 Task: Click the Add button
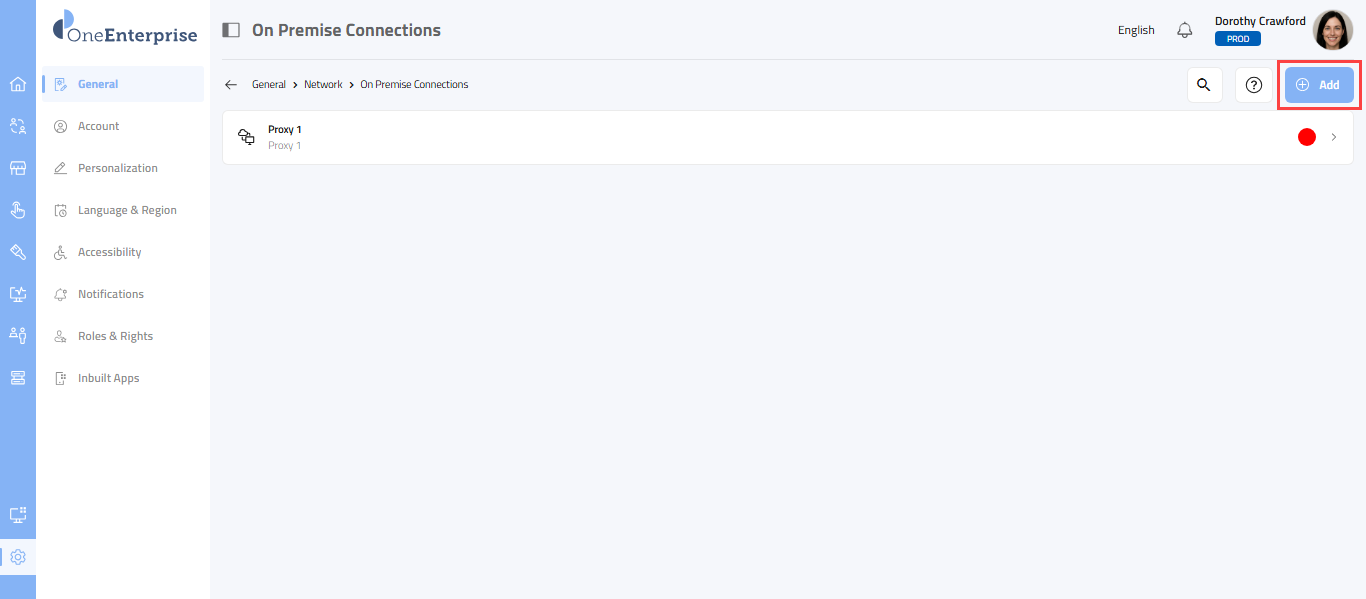point(1319,85)
